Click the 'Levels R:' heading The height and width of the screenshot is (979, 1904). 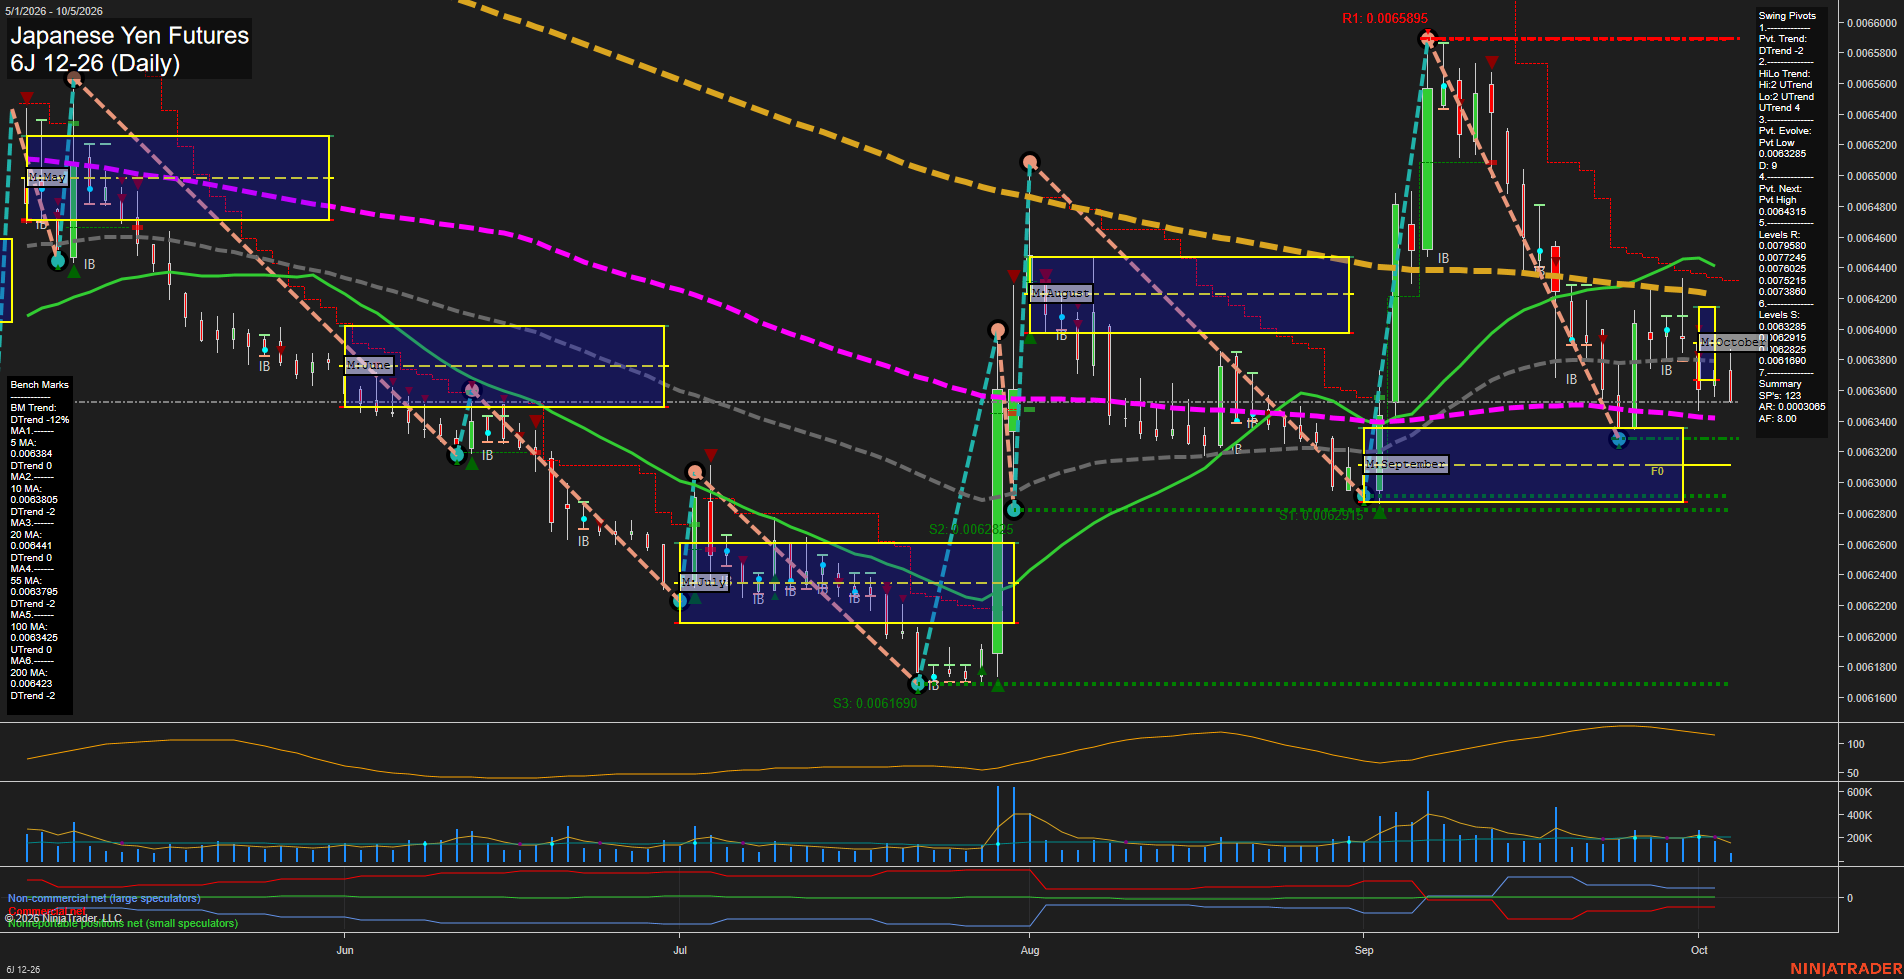click(x=1780, y=235)
